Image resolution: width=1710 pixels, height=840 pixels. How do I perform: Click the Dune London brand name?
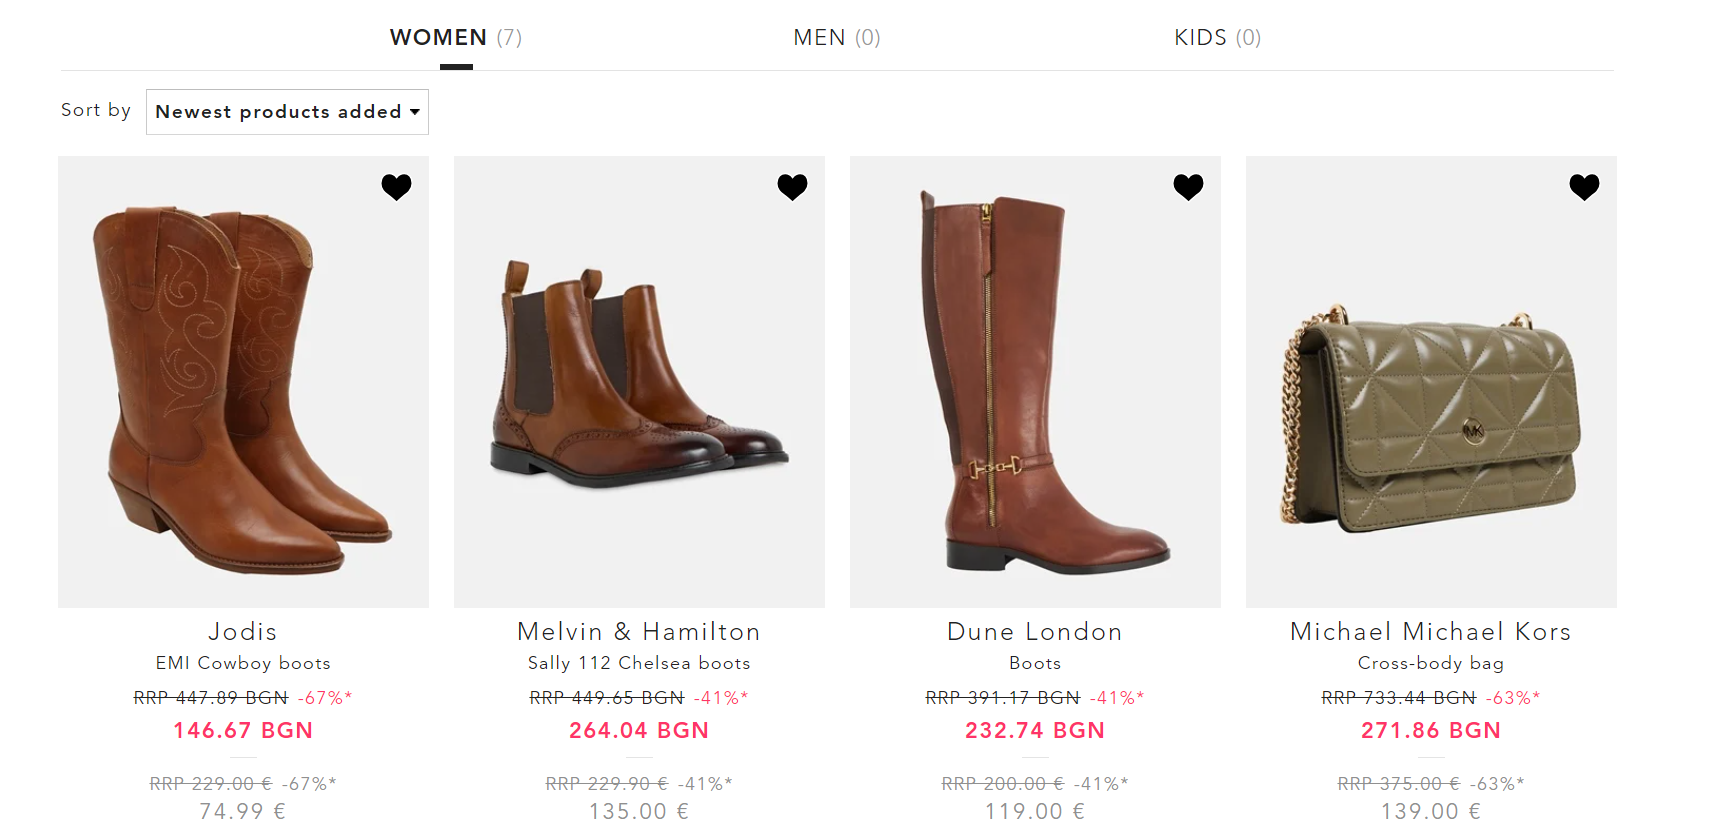(1035, 632)
